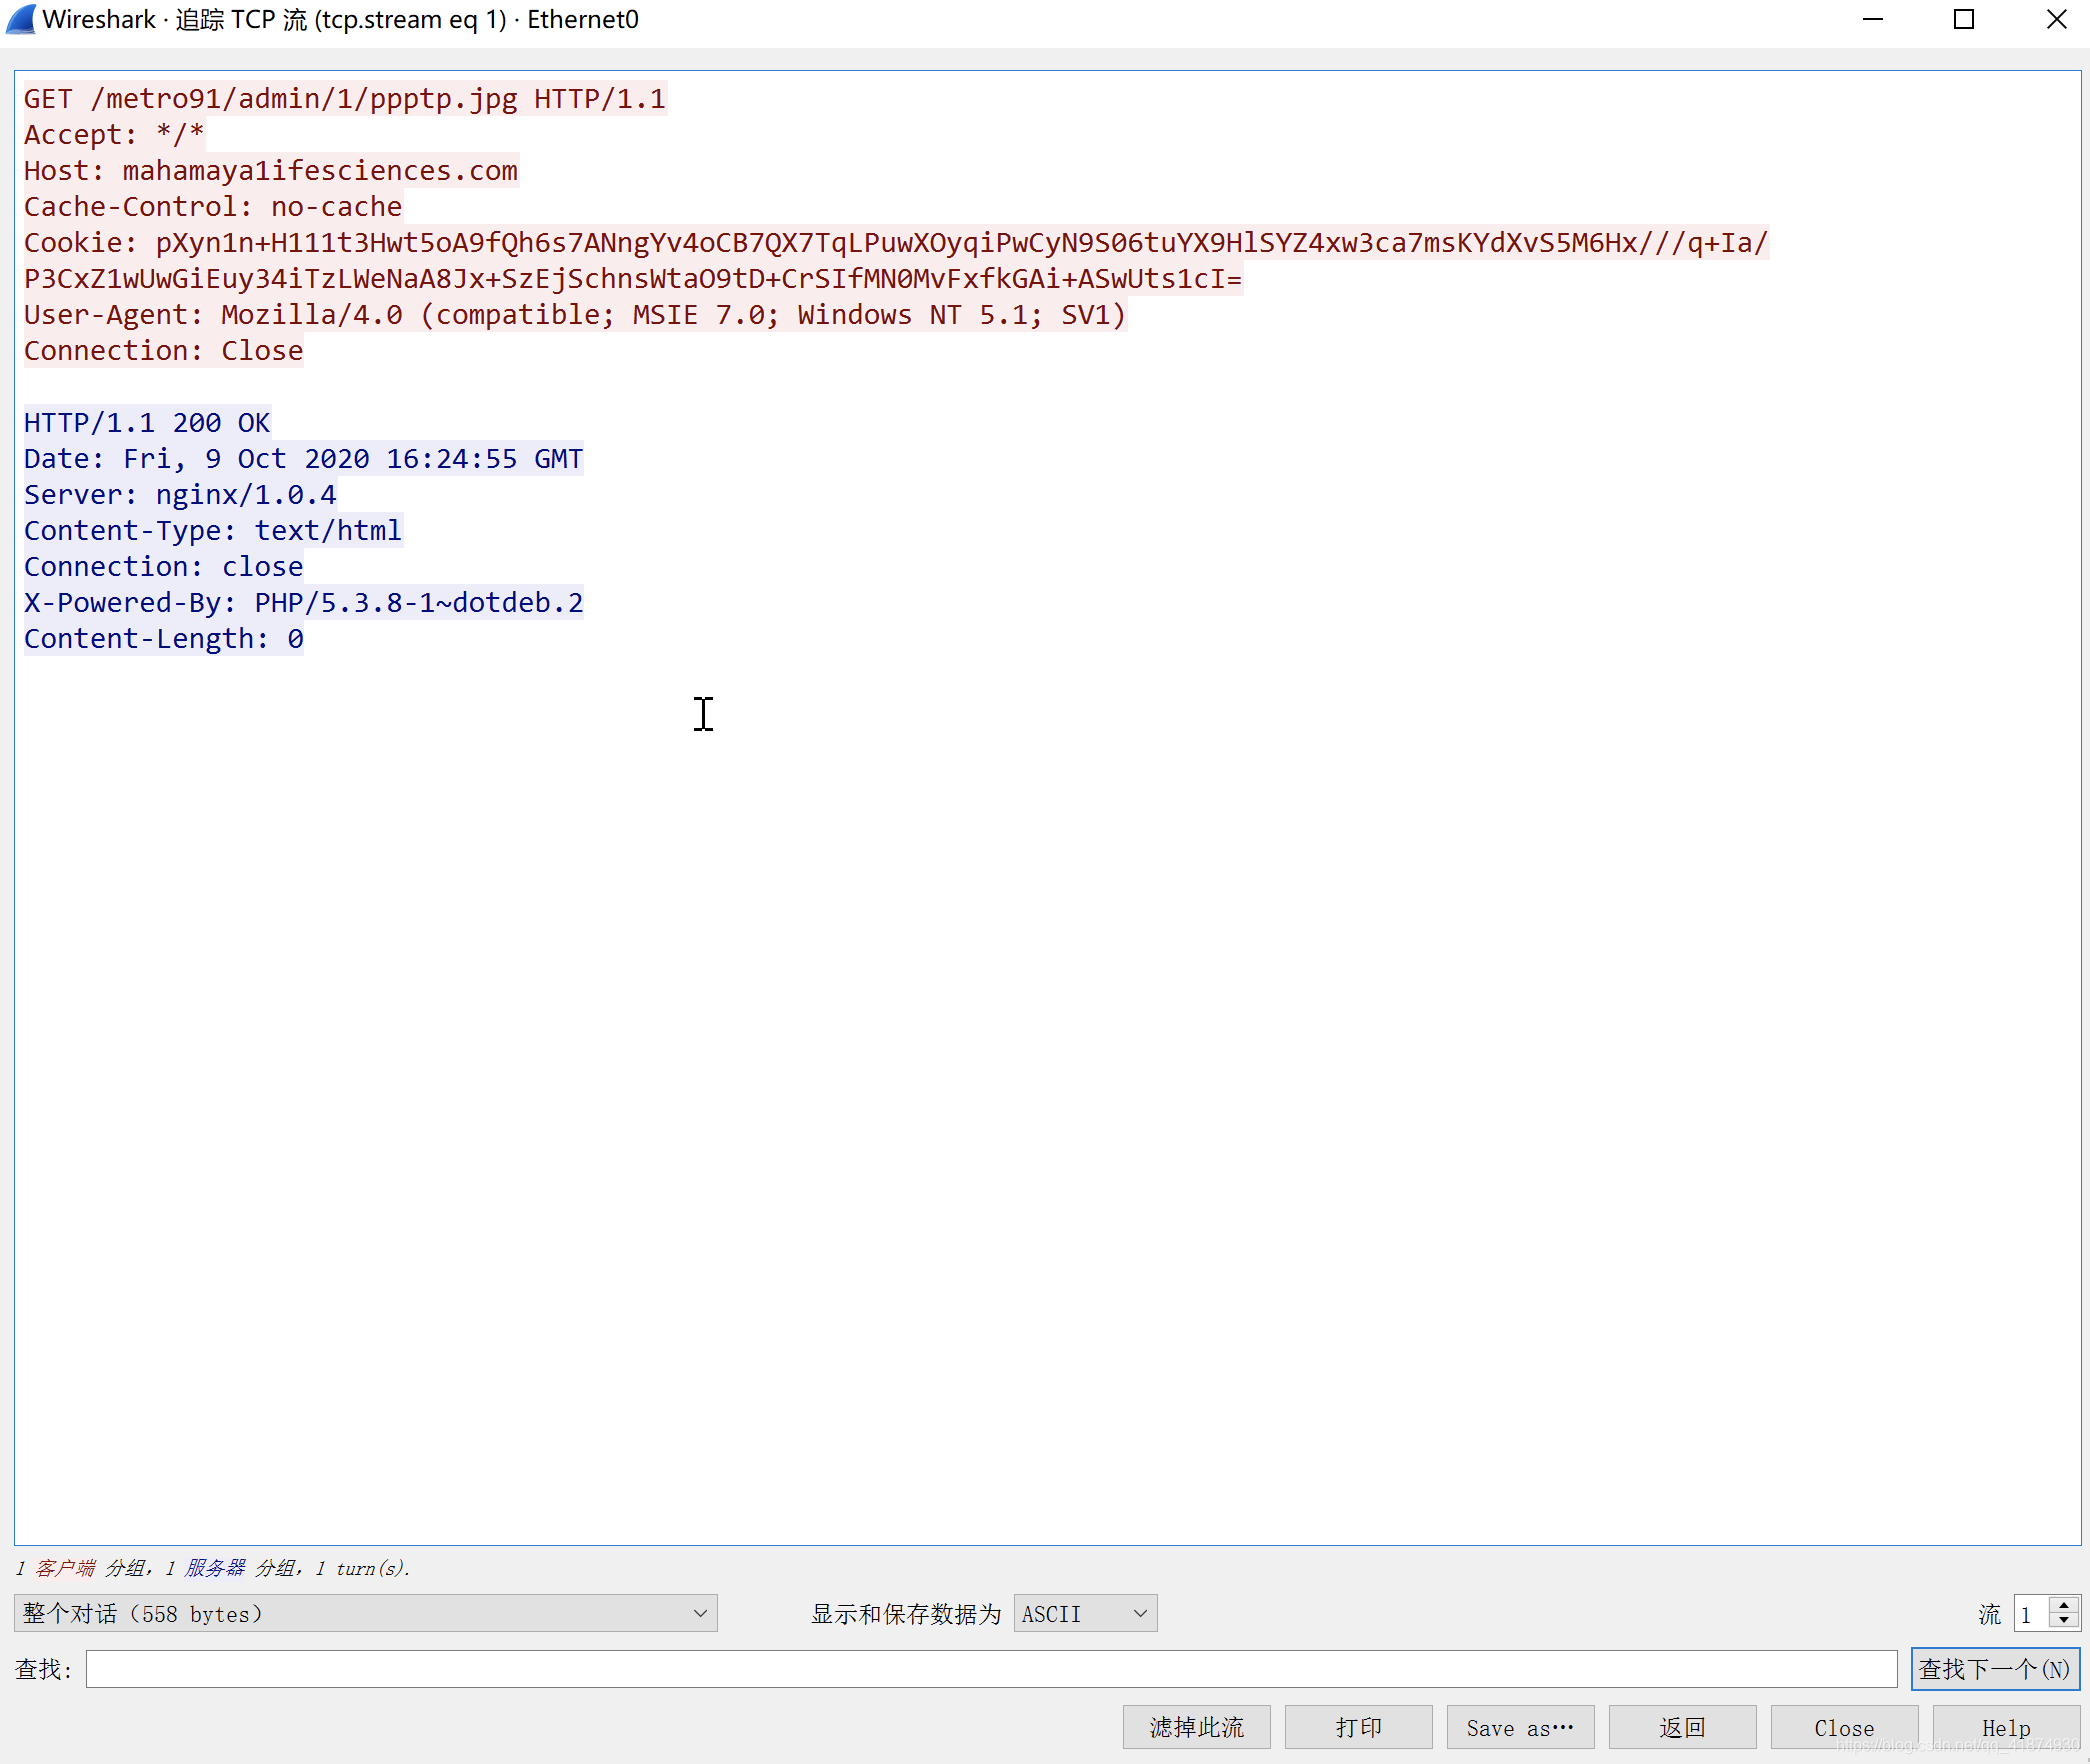Click the HTTP/1.1 200 OK response line
The width and height of the screenshot is (2090, 1764).
[x=147, y=423]
